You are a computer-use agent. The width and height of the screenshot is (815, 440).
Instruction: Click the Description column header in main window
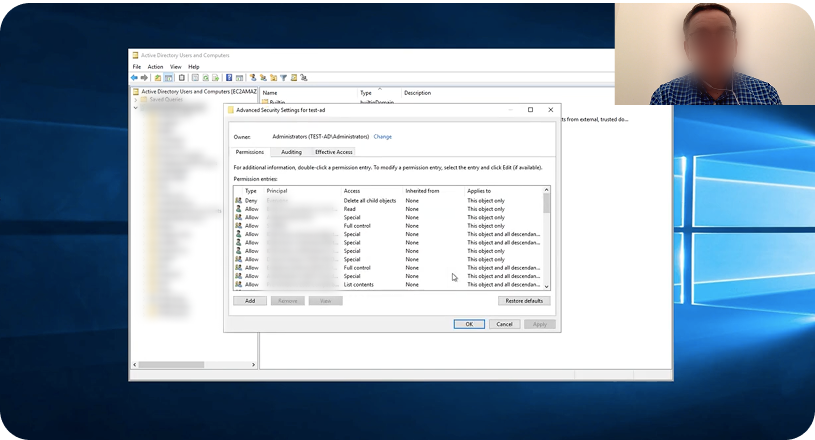click(x=417, y=92)
